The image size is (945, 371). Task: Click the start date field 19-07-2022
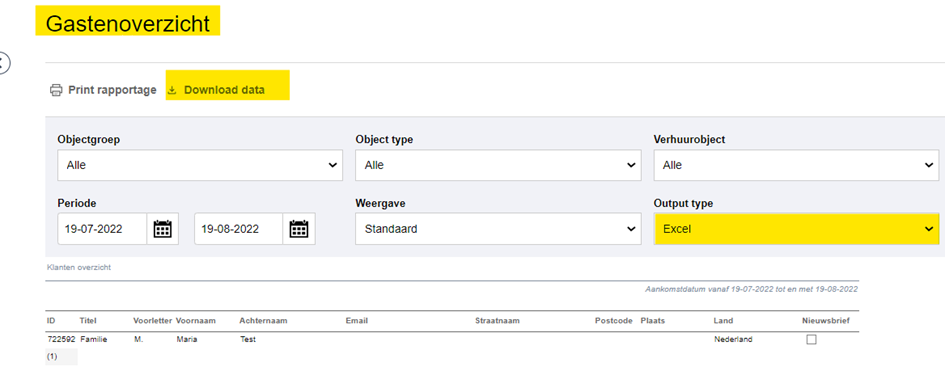[x=102, y=229]
